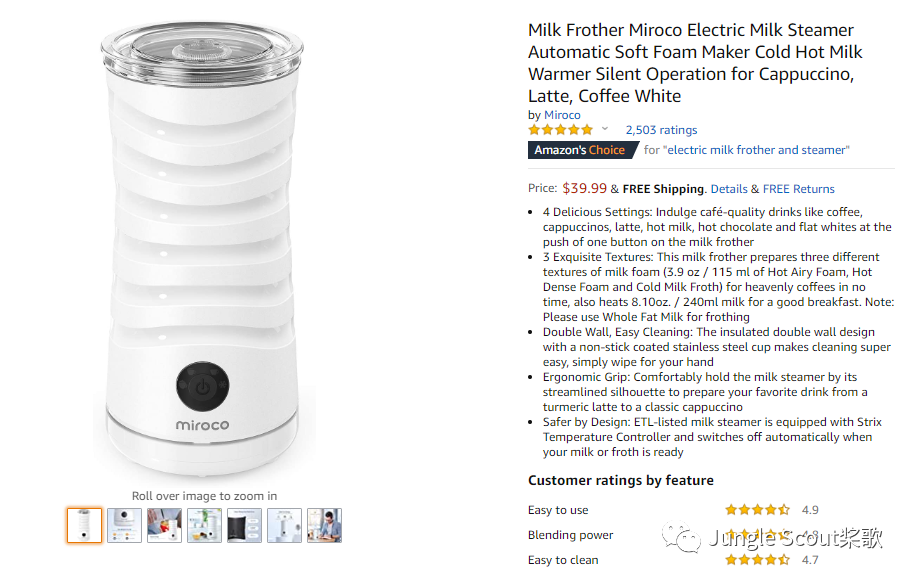Click the FREE Returns link
Viewport: 912px width, 580px height.
point(799,189)
